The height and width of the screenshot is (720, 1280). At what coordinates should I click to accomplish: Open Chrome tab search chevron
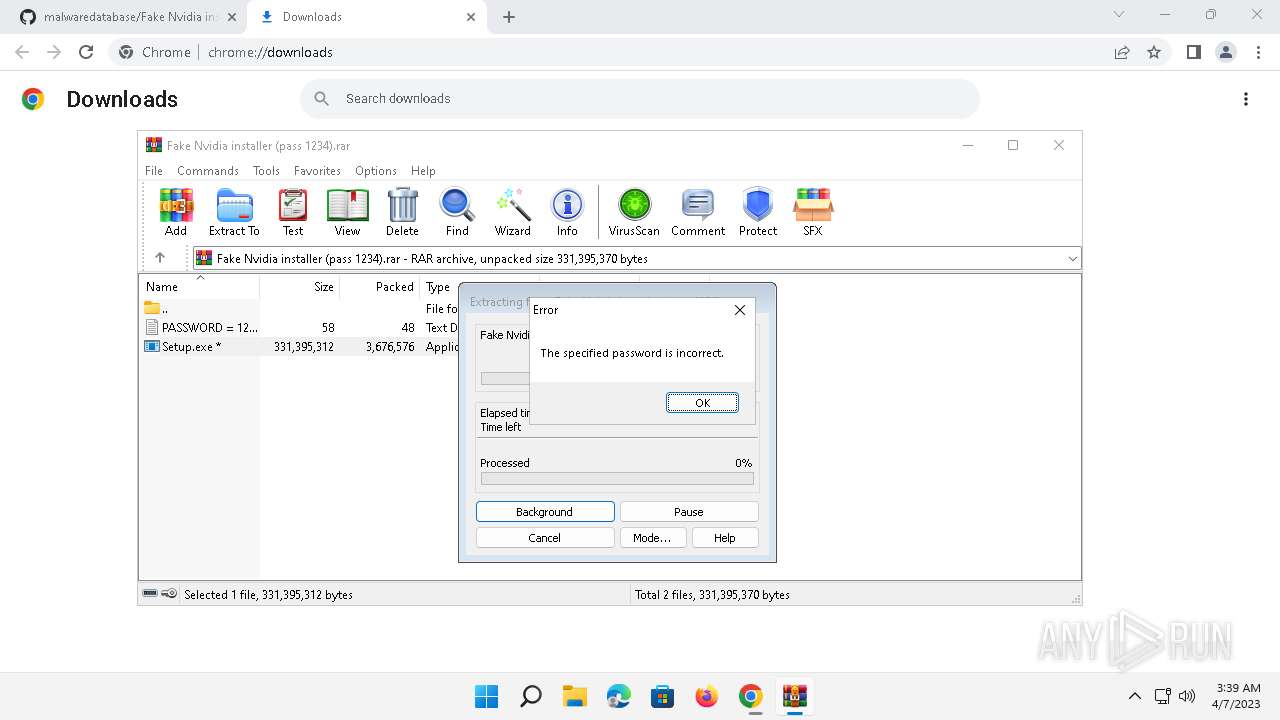(1119, 15)
